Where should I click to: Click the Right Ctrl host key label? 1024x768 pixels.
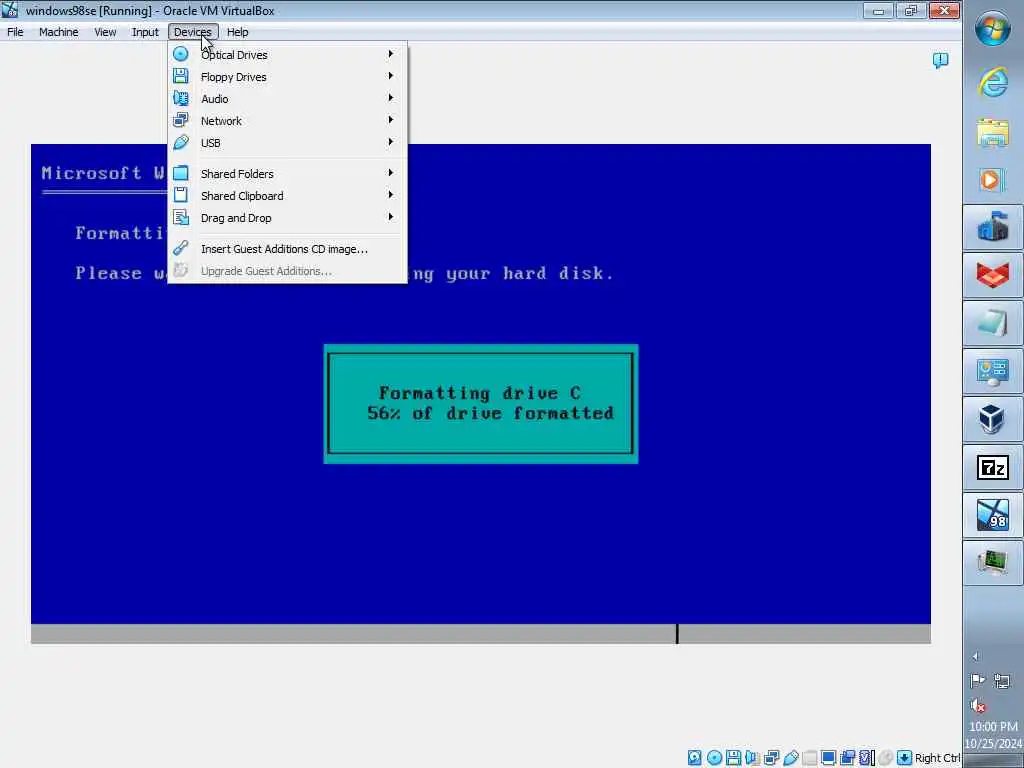[x=937, y=758]
